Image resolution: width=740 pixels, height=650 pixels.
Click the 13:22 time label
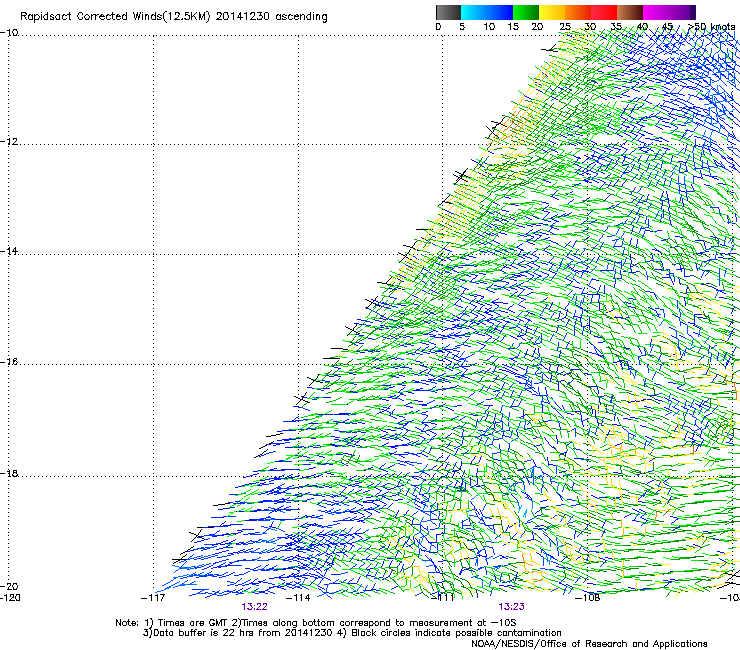(254, 607)
